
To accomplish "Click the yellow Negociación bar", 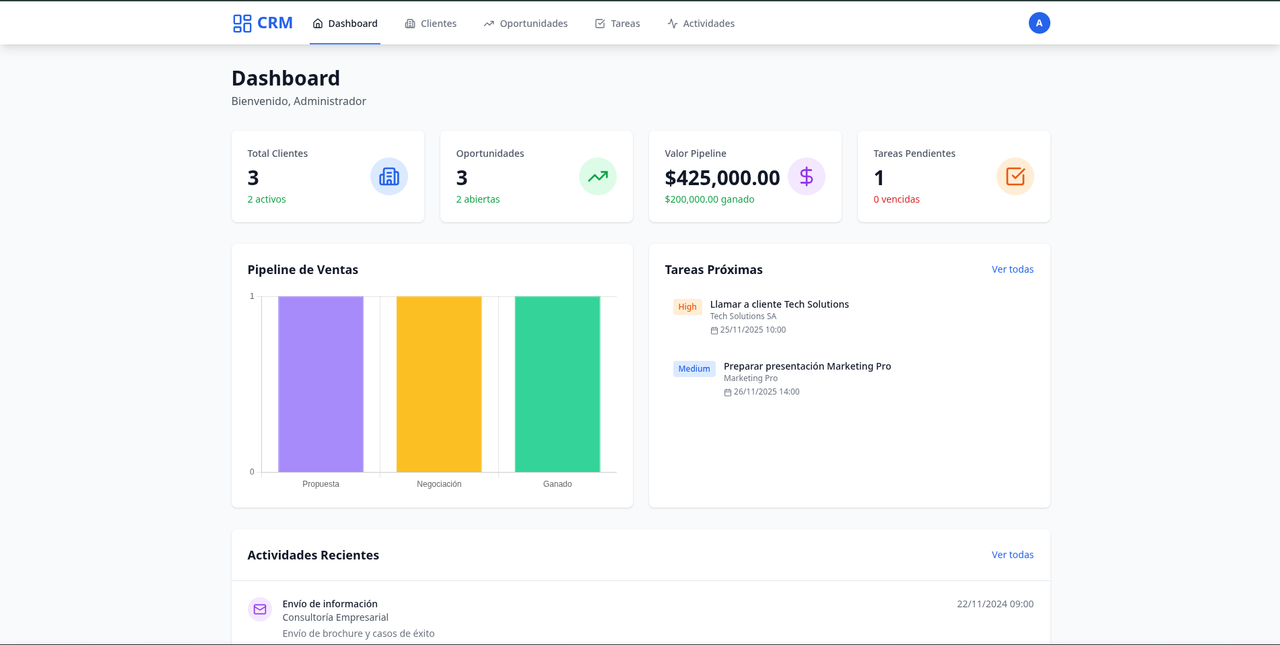I will click(x=439, y=384).
